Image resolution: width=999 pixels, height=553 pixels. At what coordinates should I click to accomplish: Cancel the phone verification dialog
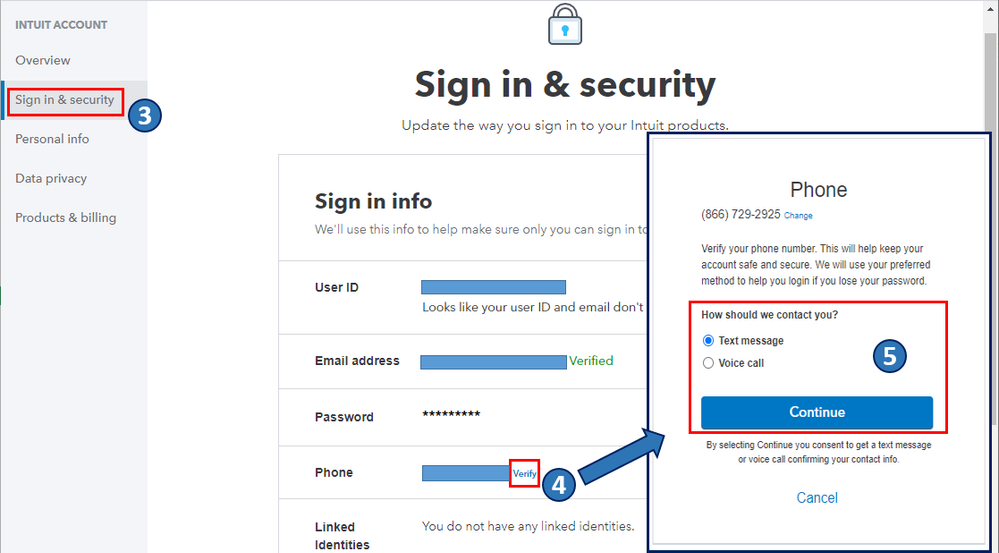(817, 498)
